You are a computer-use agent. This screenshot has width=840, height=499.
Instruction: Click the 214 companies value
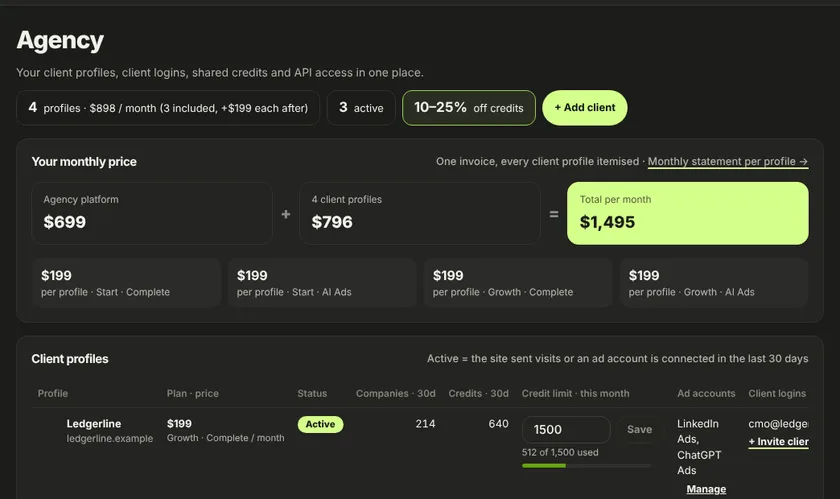coord(425,423)
